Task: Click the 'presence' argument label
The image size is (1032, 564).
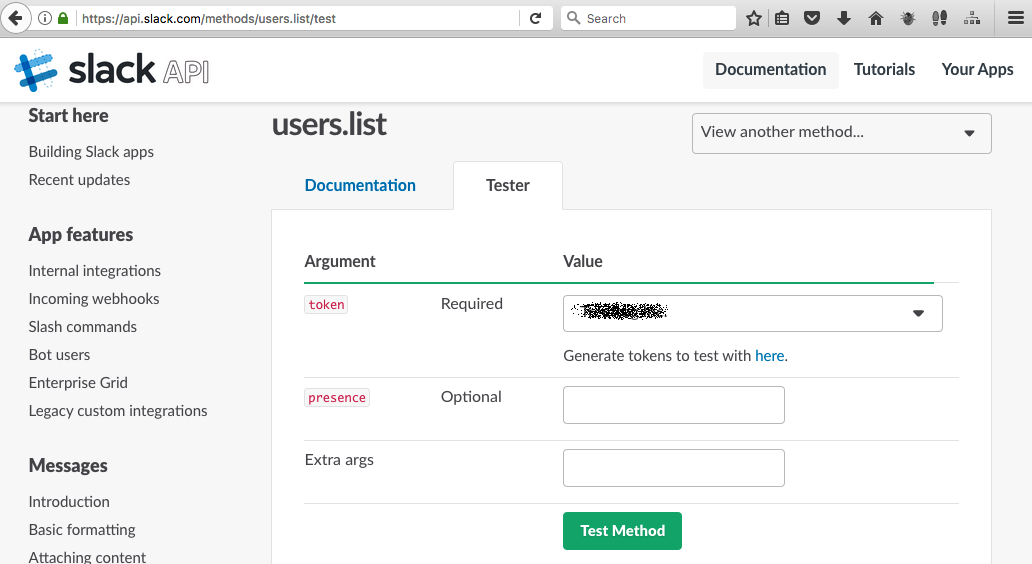Action: pyautogui.click(x=336, y=397)
